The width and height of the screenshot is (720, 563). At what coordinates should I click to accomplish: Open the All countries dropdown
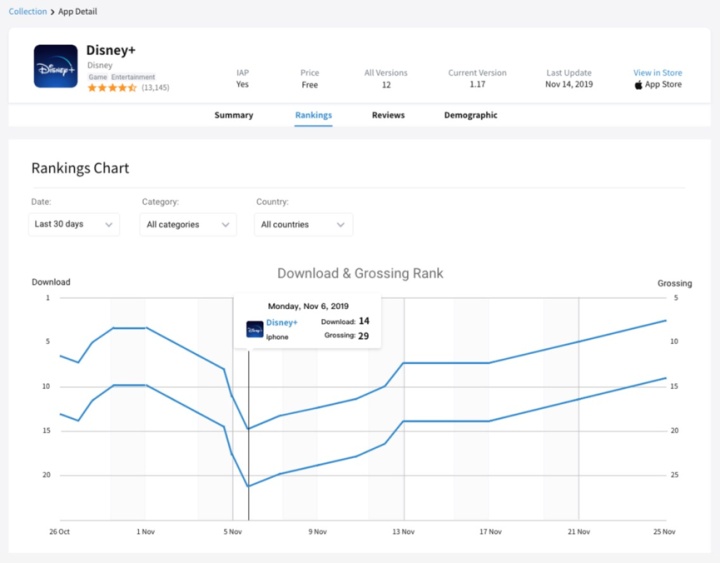(x=304, y=225)
